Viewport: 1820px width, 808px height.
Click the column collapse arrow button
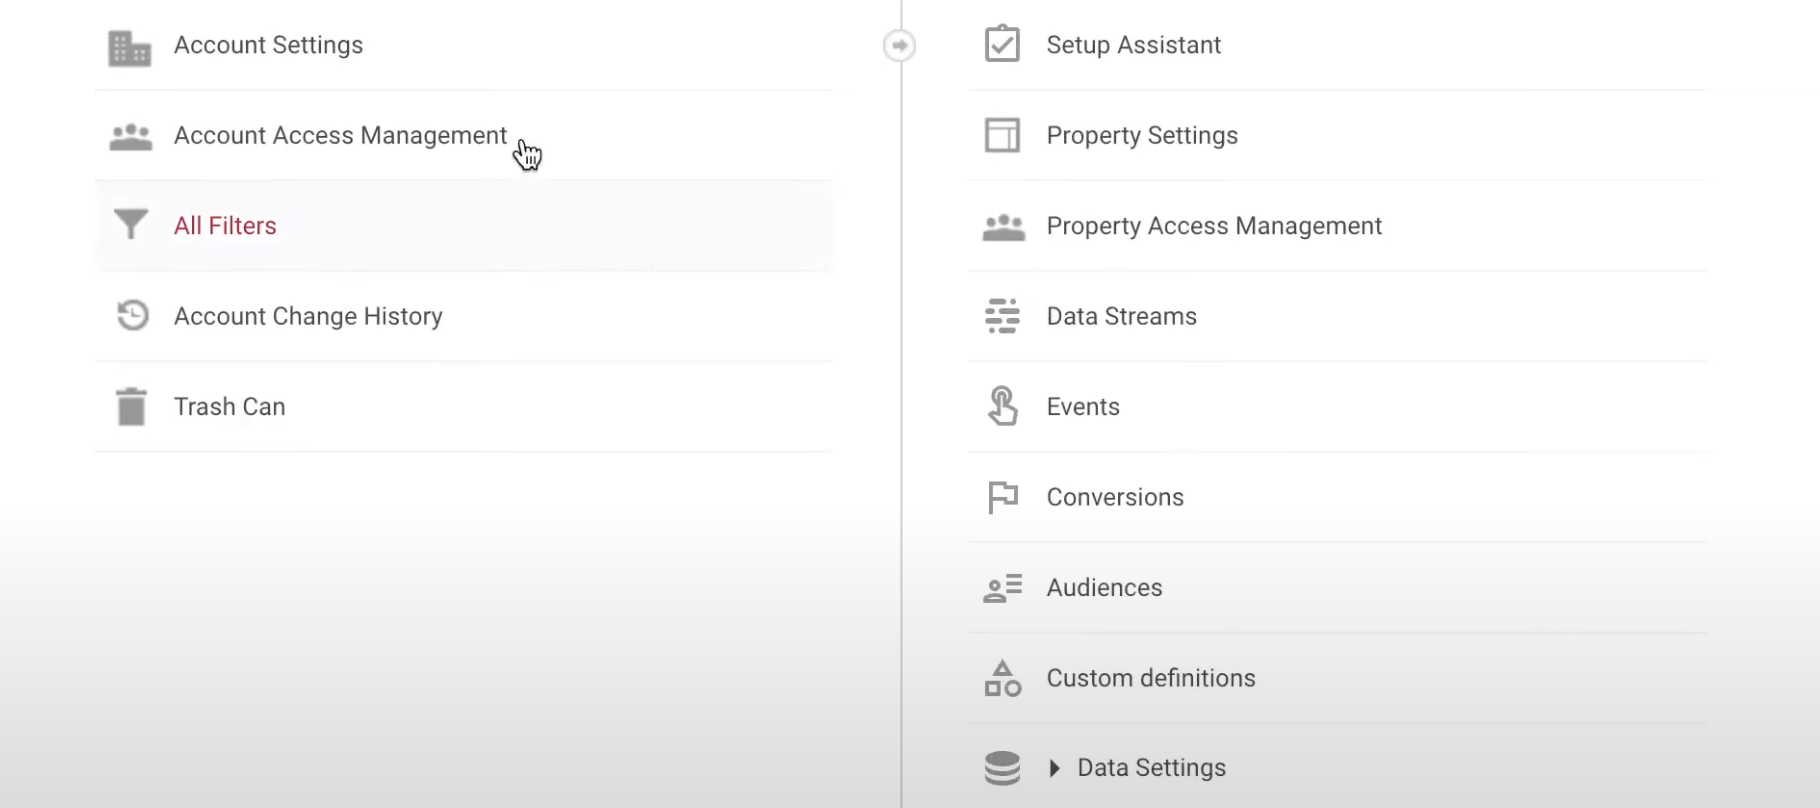click(x=899, y=46)
